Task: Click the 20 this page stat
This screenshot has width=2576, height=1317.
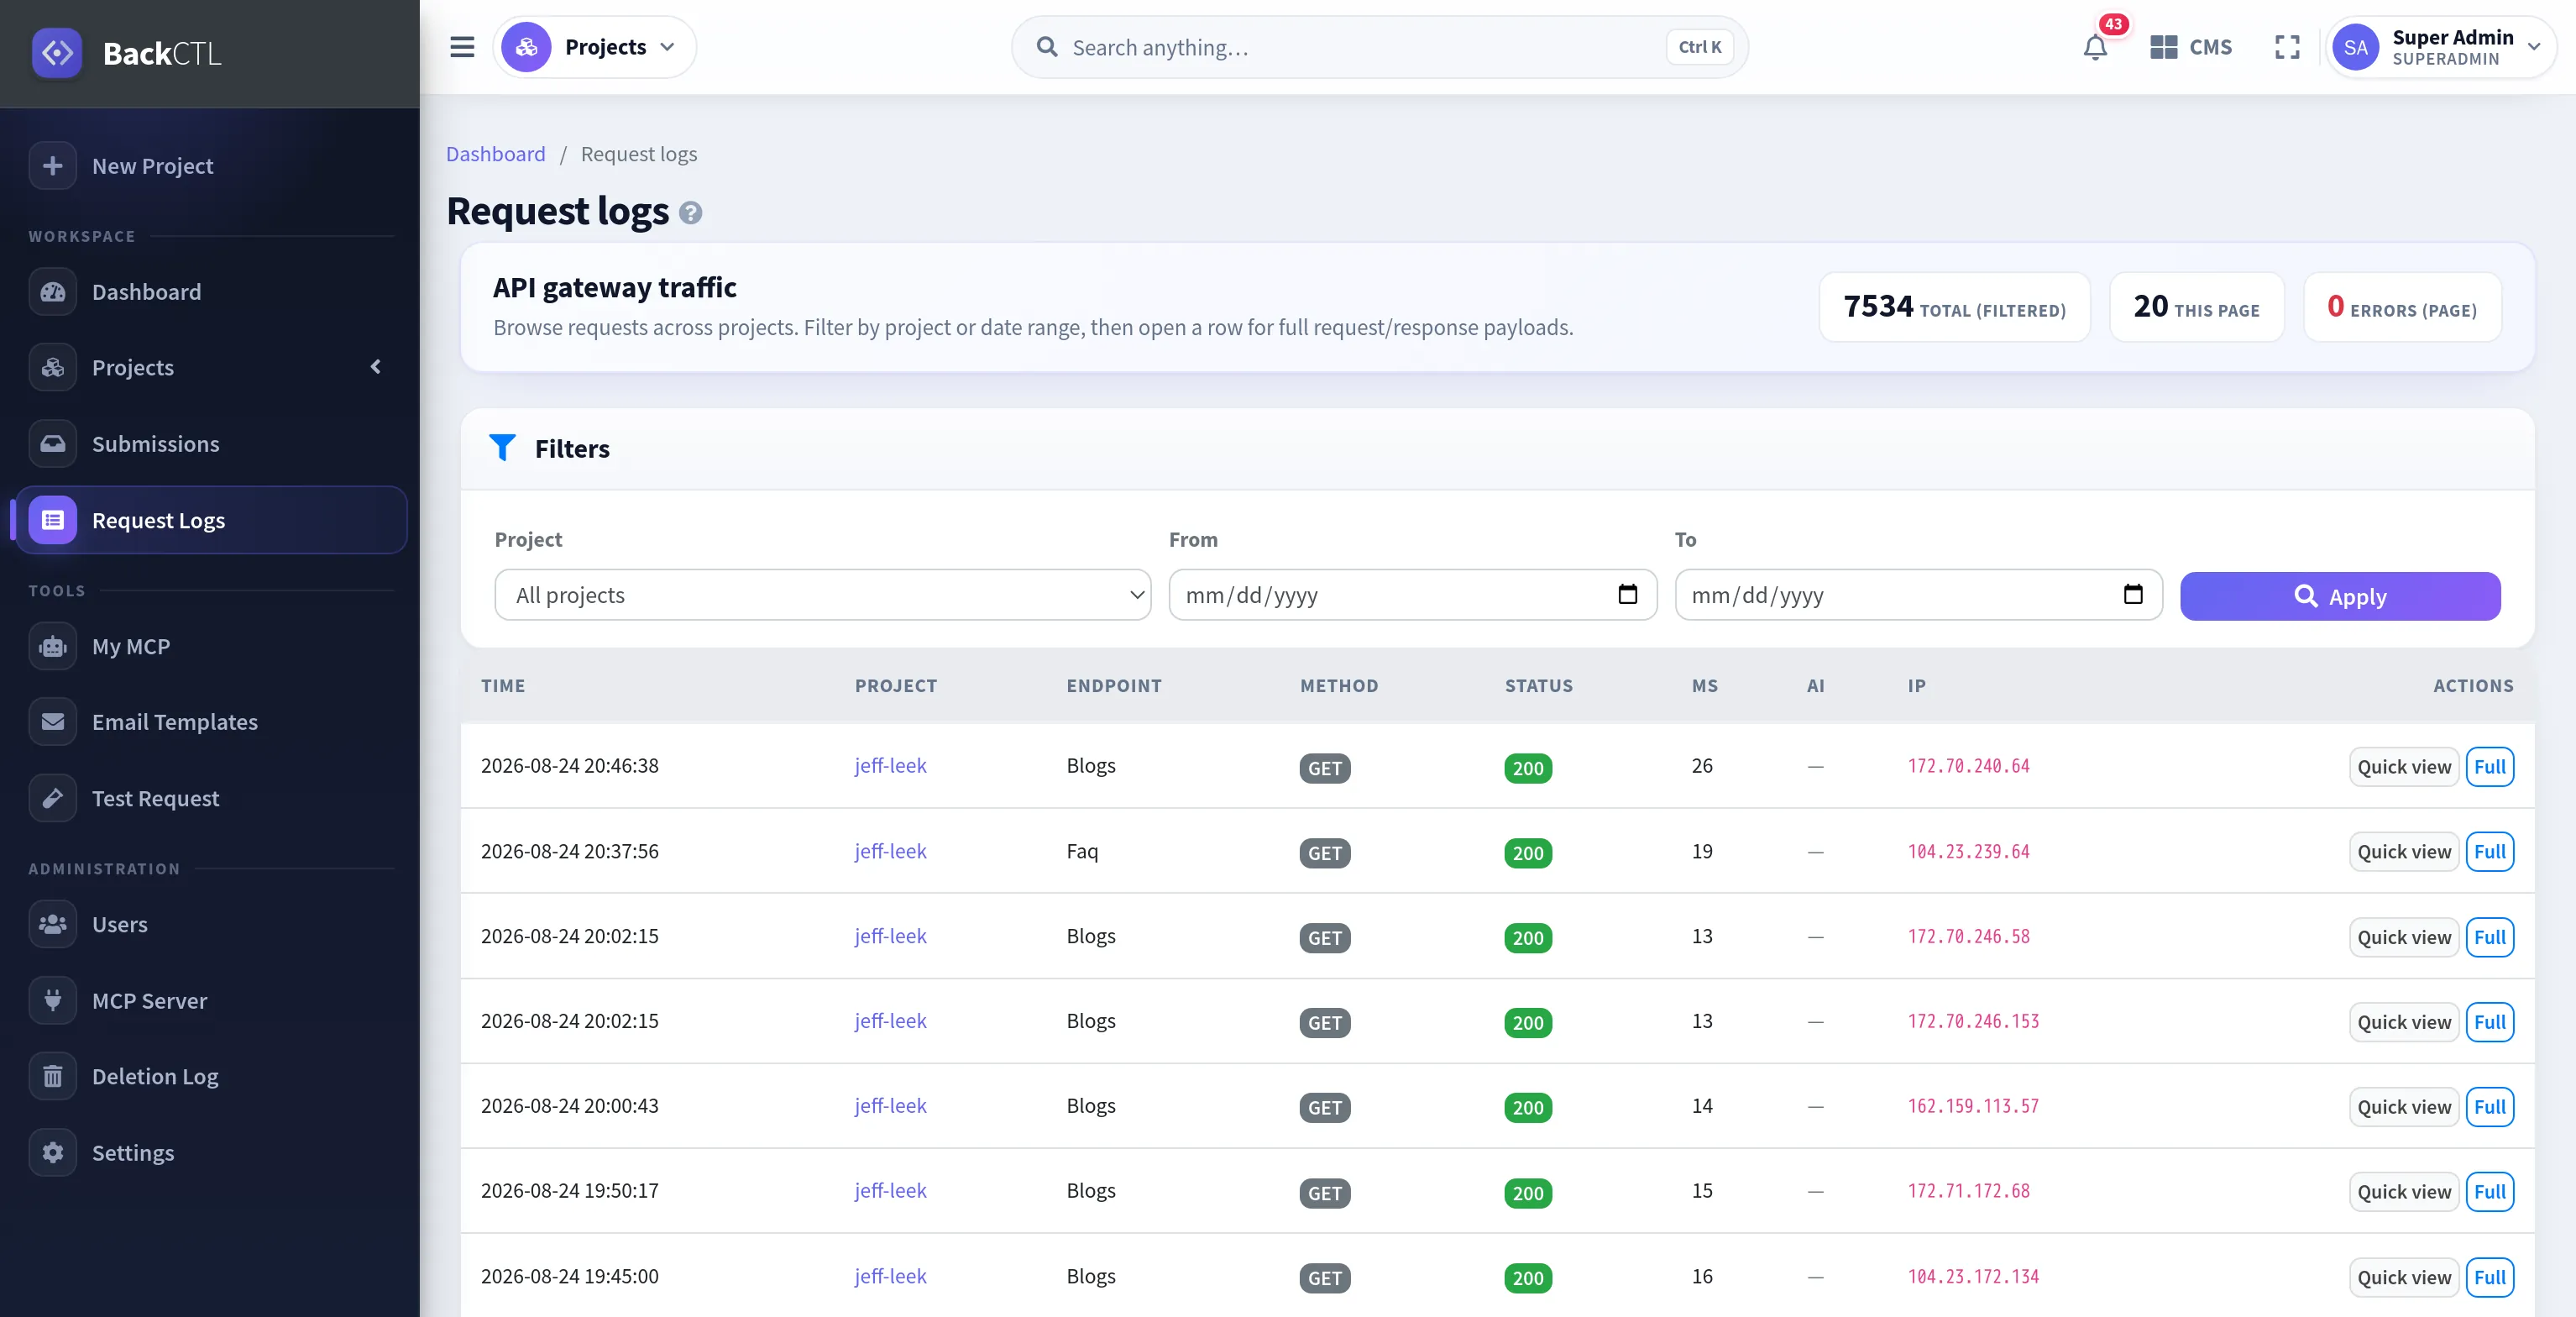Action: (x=2197, y=307)
